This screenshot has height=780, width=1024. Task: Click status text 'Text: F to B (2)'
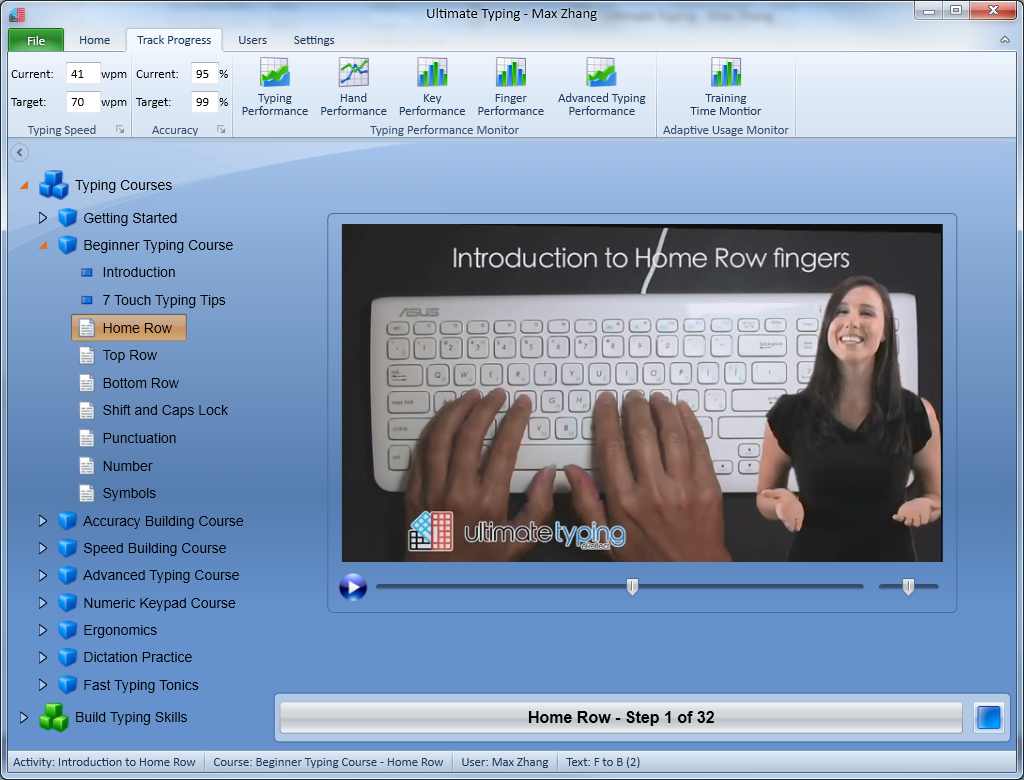[x=603, y=762]
